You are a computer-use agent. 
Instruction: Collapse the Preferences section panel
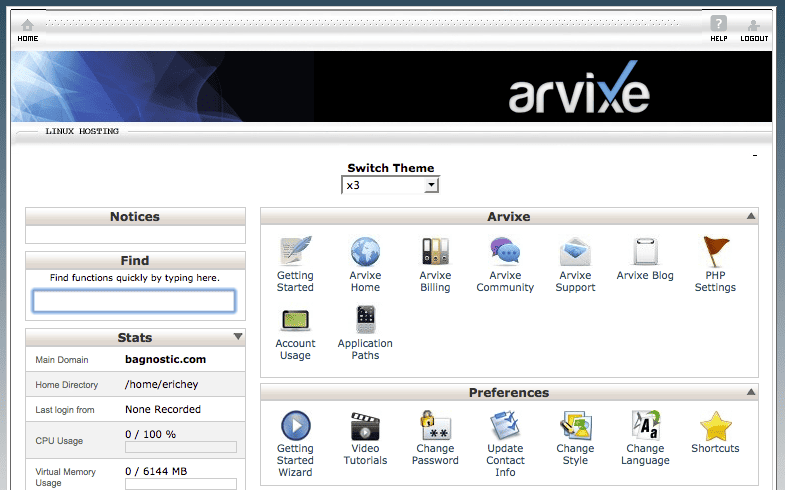751,393
